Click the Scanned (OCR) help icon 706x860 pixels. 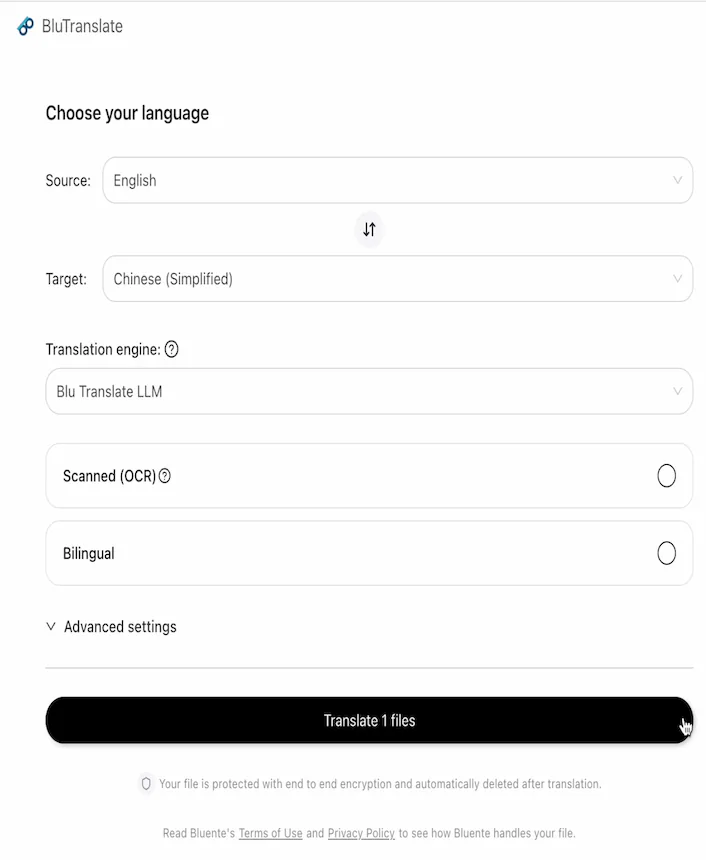pyautogui.click(x=163, y=476)
